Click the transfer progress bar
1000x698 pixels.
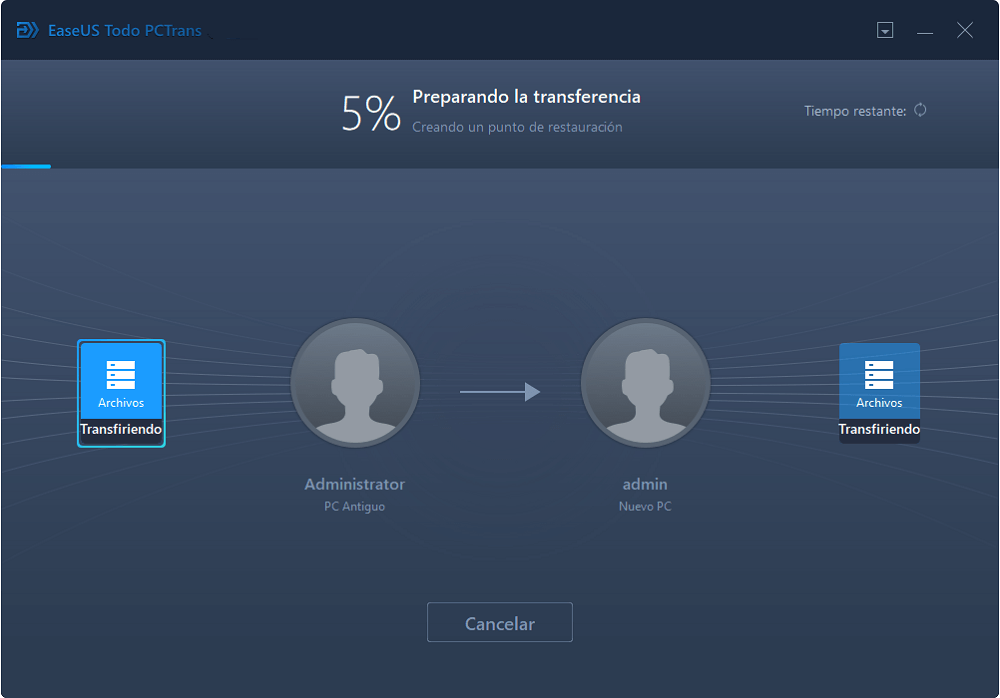(x=499, y=167)
